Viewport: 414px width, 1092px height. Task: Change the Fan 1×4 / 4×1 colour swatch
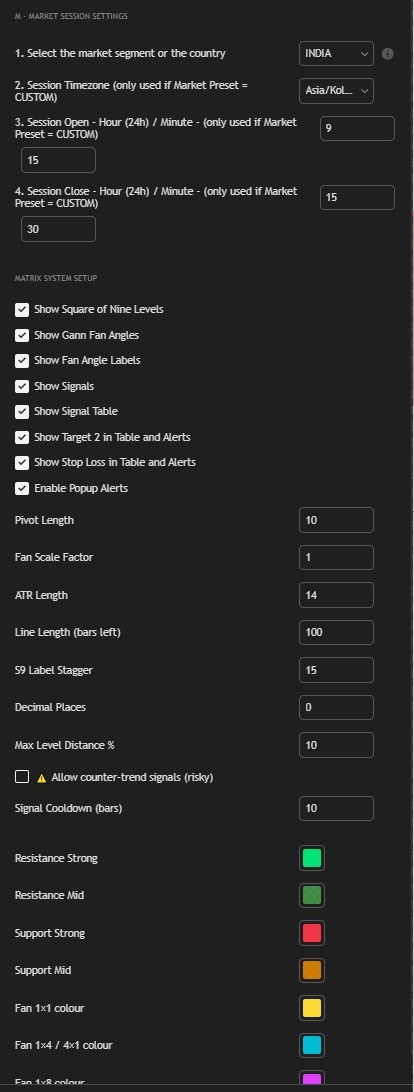tap(312, 1045)
